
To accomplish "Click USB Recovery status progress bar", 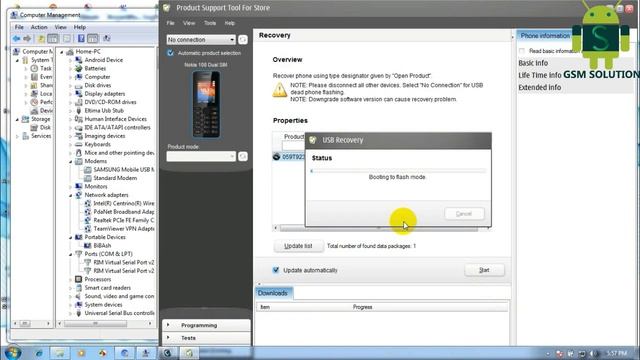I will point(398,171).
